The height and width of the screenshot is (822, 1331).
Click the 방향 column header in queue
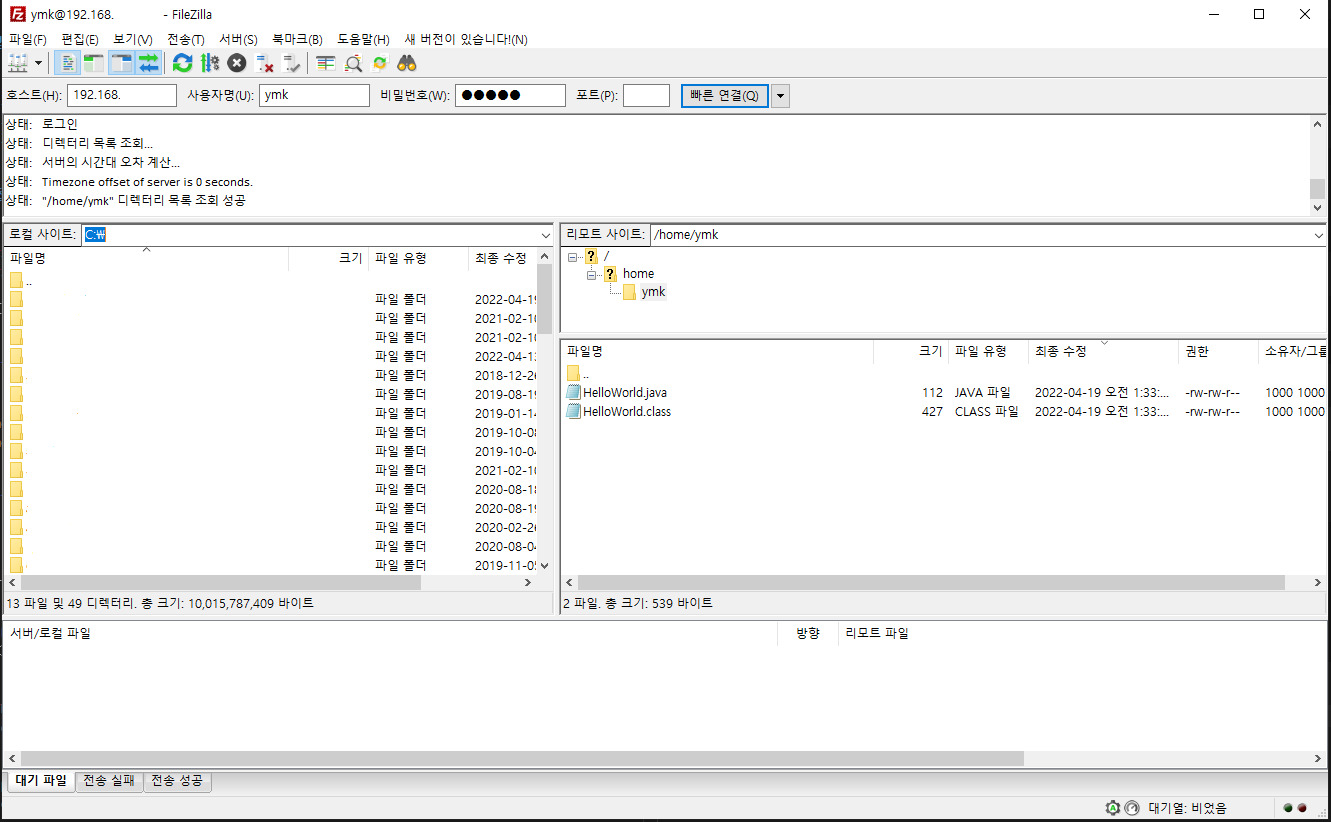(x=808, y=633)
